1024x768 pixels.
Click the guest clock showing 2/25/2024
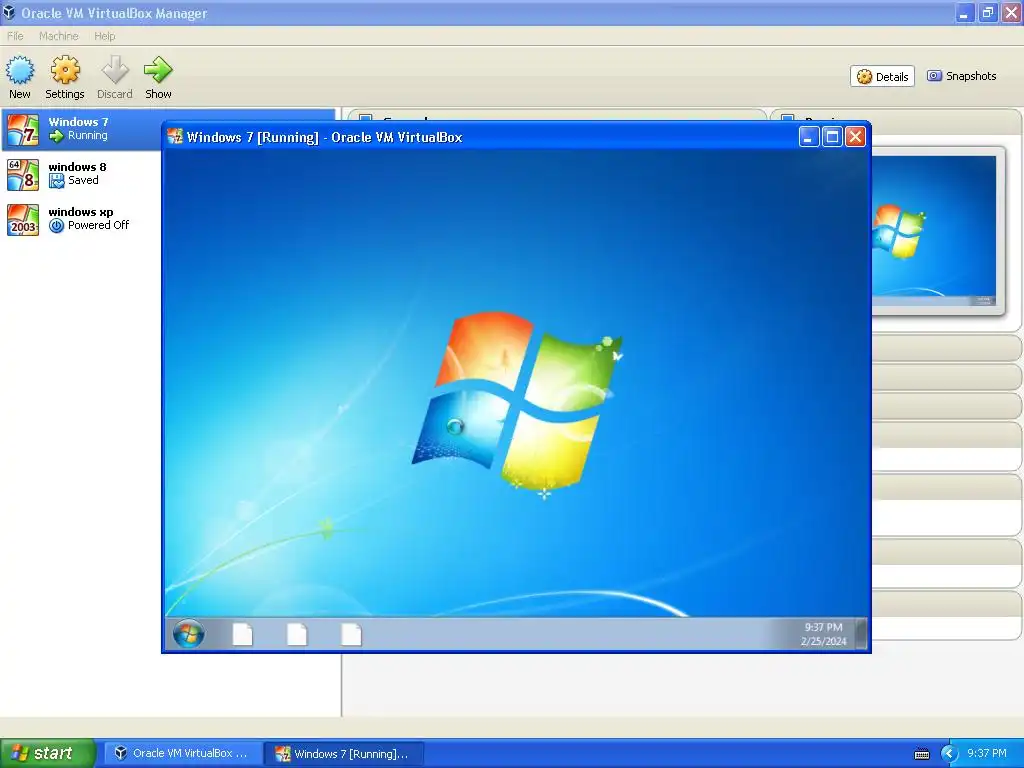pyautogui.click(x=824, y=634)
